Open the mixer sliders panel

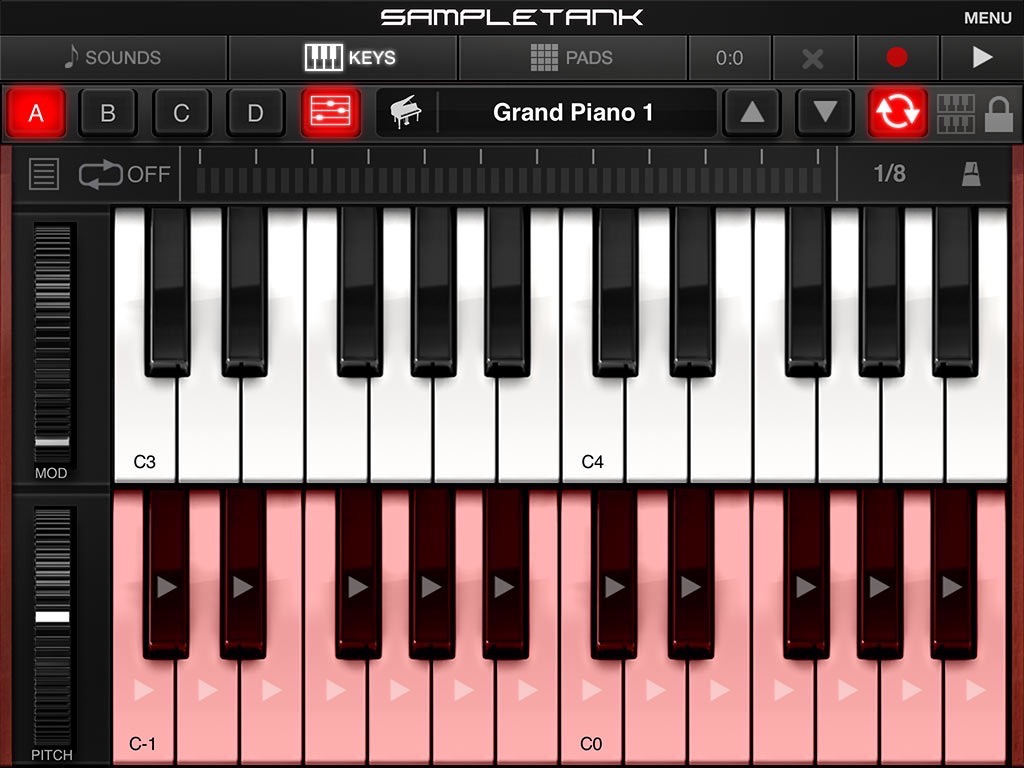(330, 112)
